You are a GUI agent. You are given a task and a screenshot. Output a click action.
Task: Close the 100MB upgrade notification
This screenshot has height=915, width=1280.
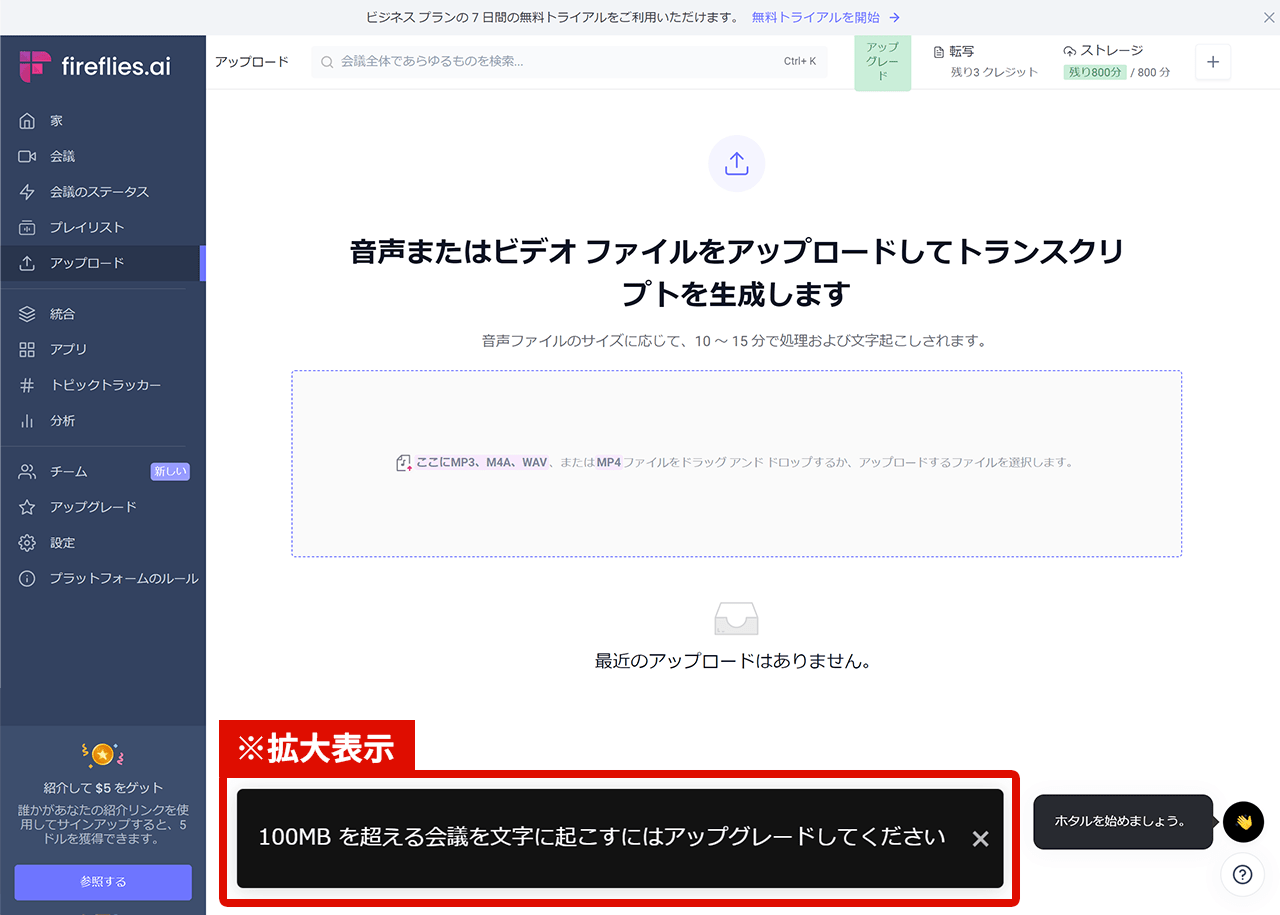pos(980,839)
